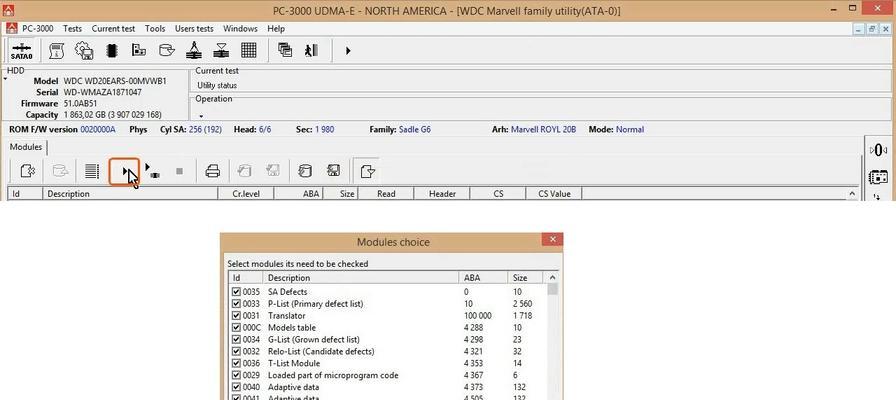
Task: Open the PC-3000 menu
Action: pyautogui.click(x=38, y=28)
